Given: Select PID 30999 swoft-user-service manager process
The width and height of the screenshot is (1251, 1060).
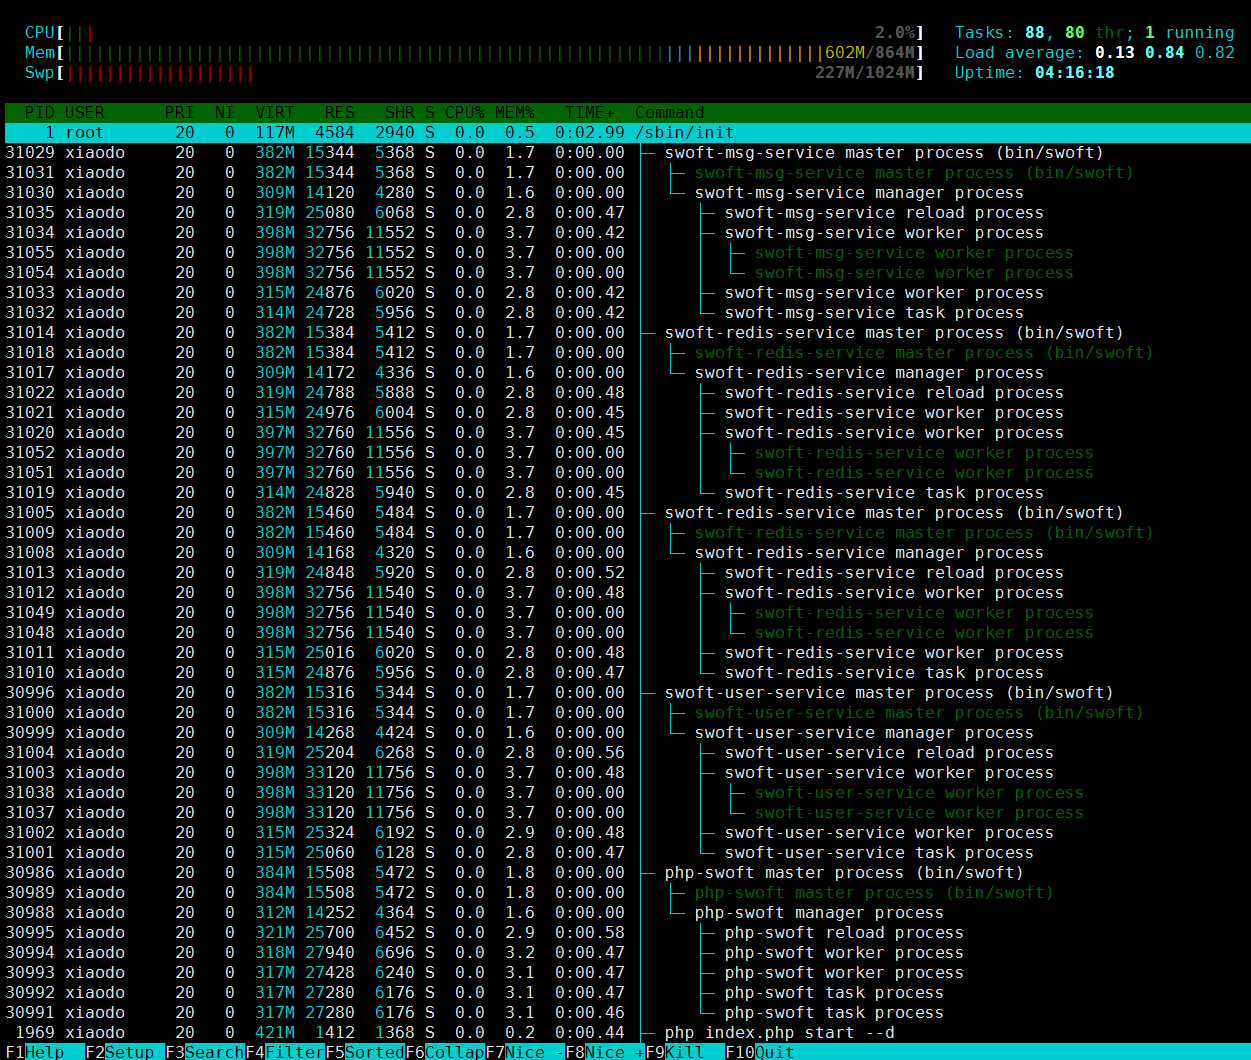Looking at the screenshot, I should 627,732.
